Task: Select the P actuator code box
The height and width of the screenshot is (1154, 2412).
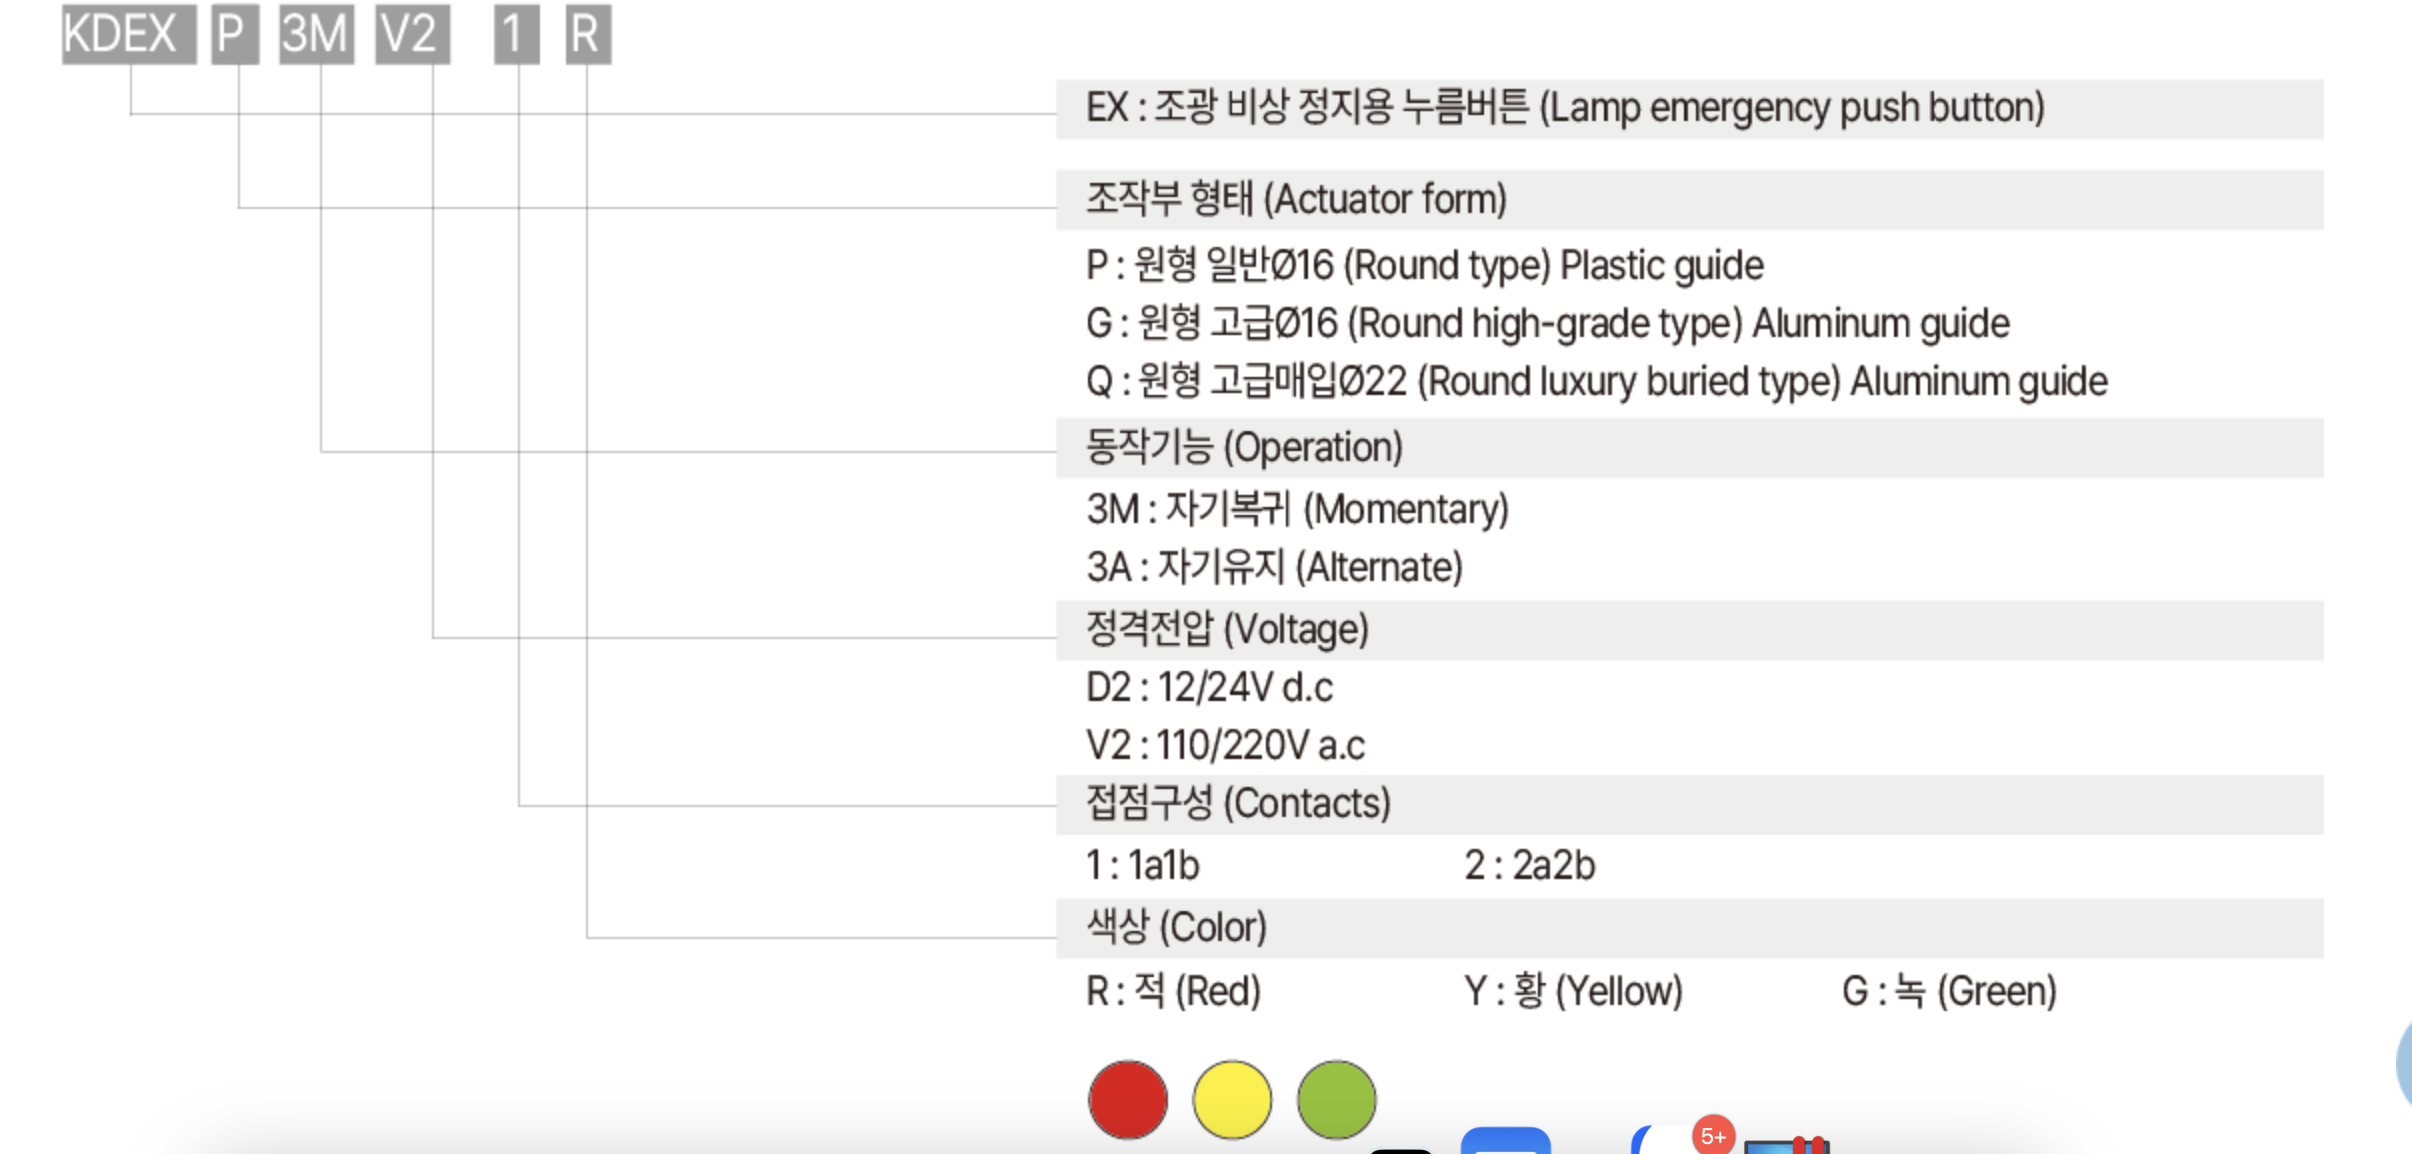Action: (235, 34)
